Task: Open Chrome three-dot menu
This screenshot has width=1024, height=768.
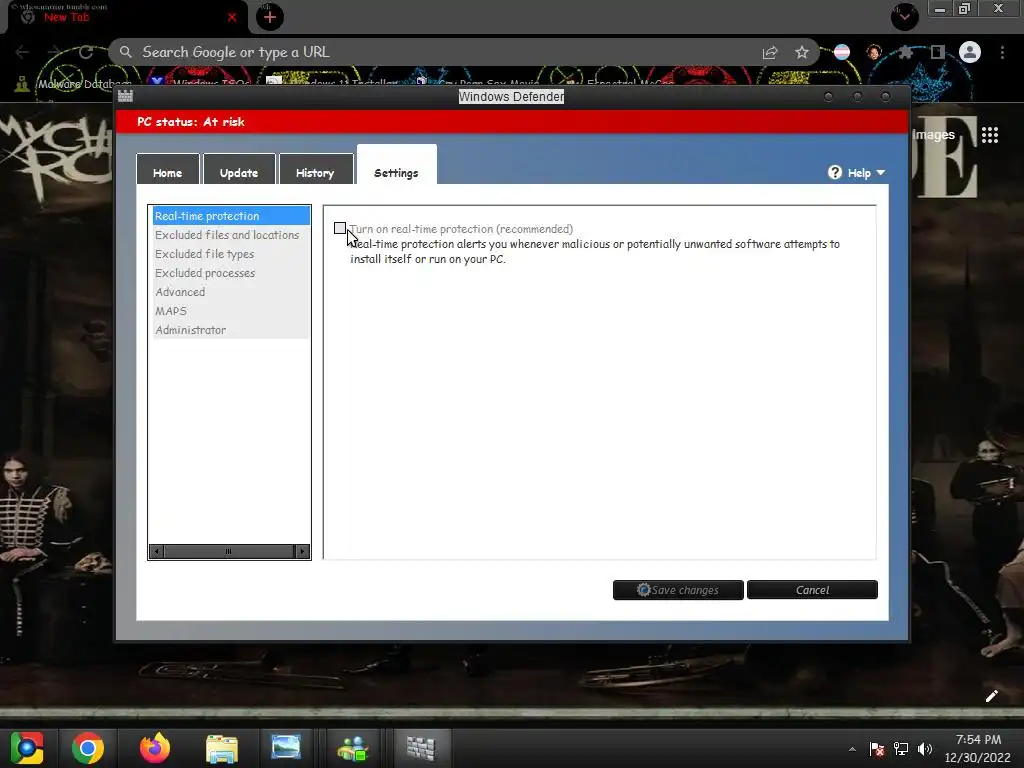Action: (1002, 52)
